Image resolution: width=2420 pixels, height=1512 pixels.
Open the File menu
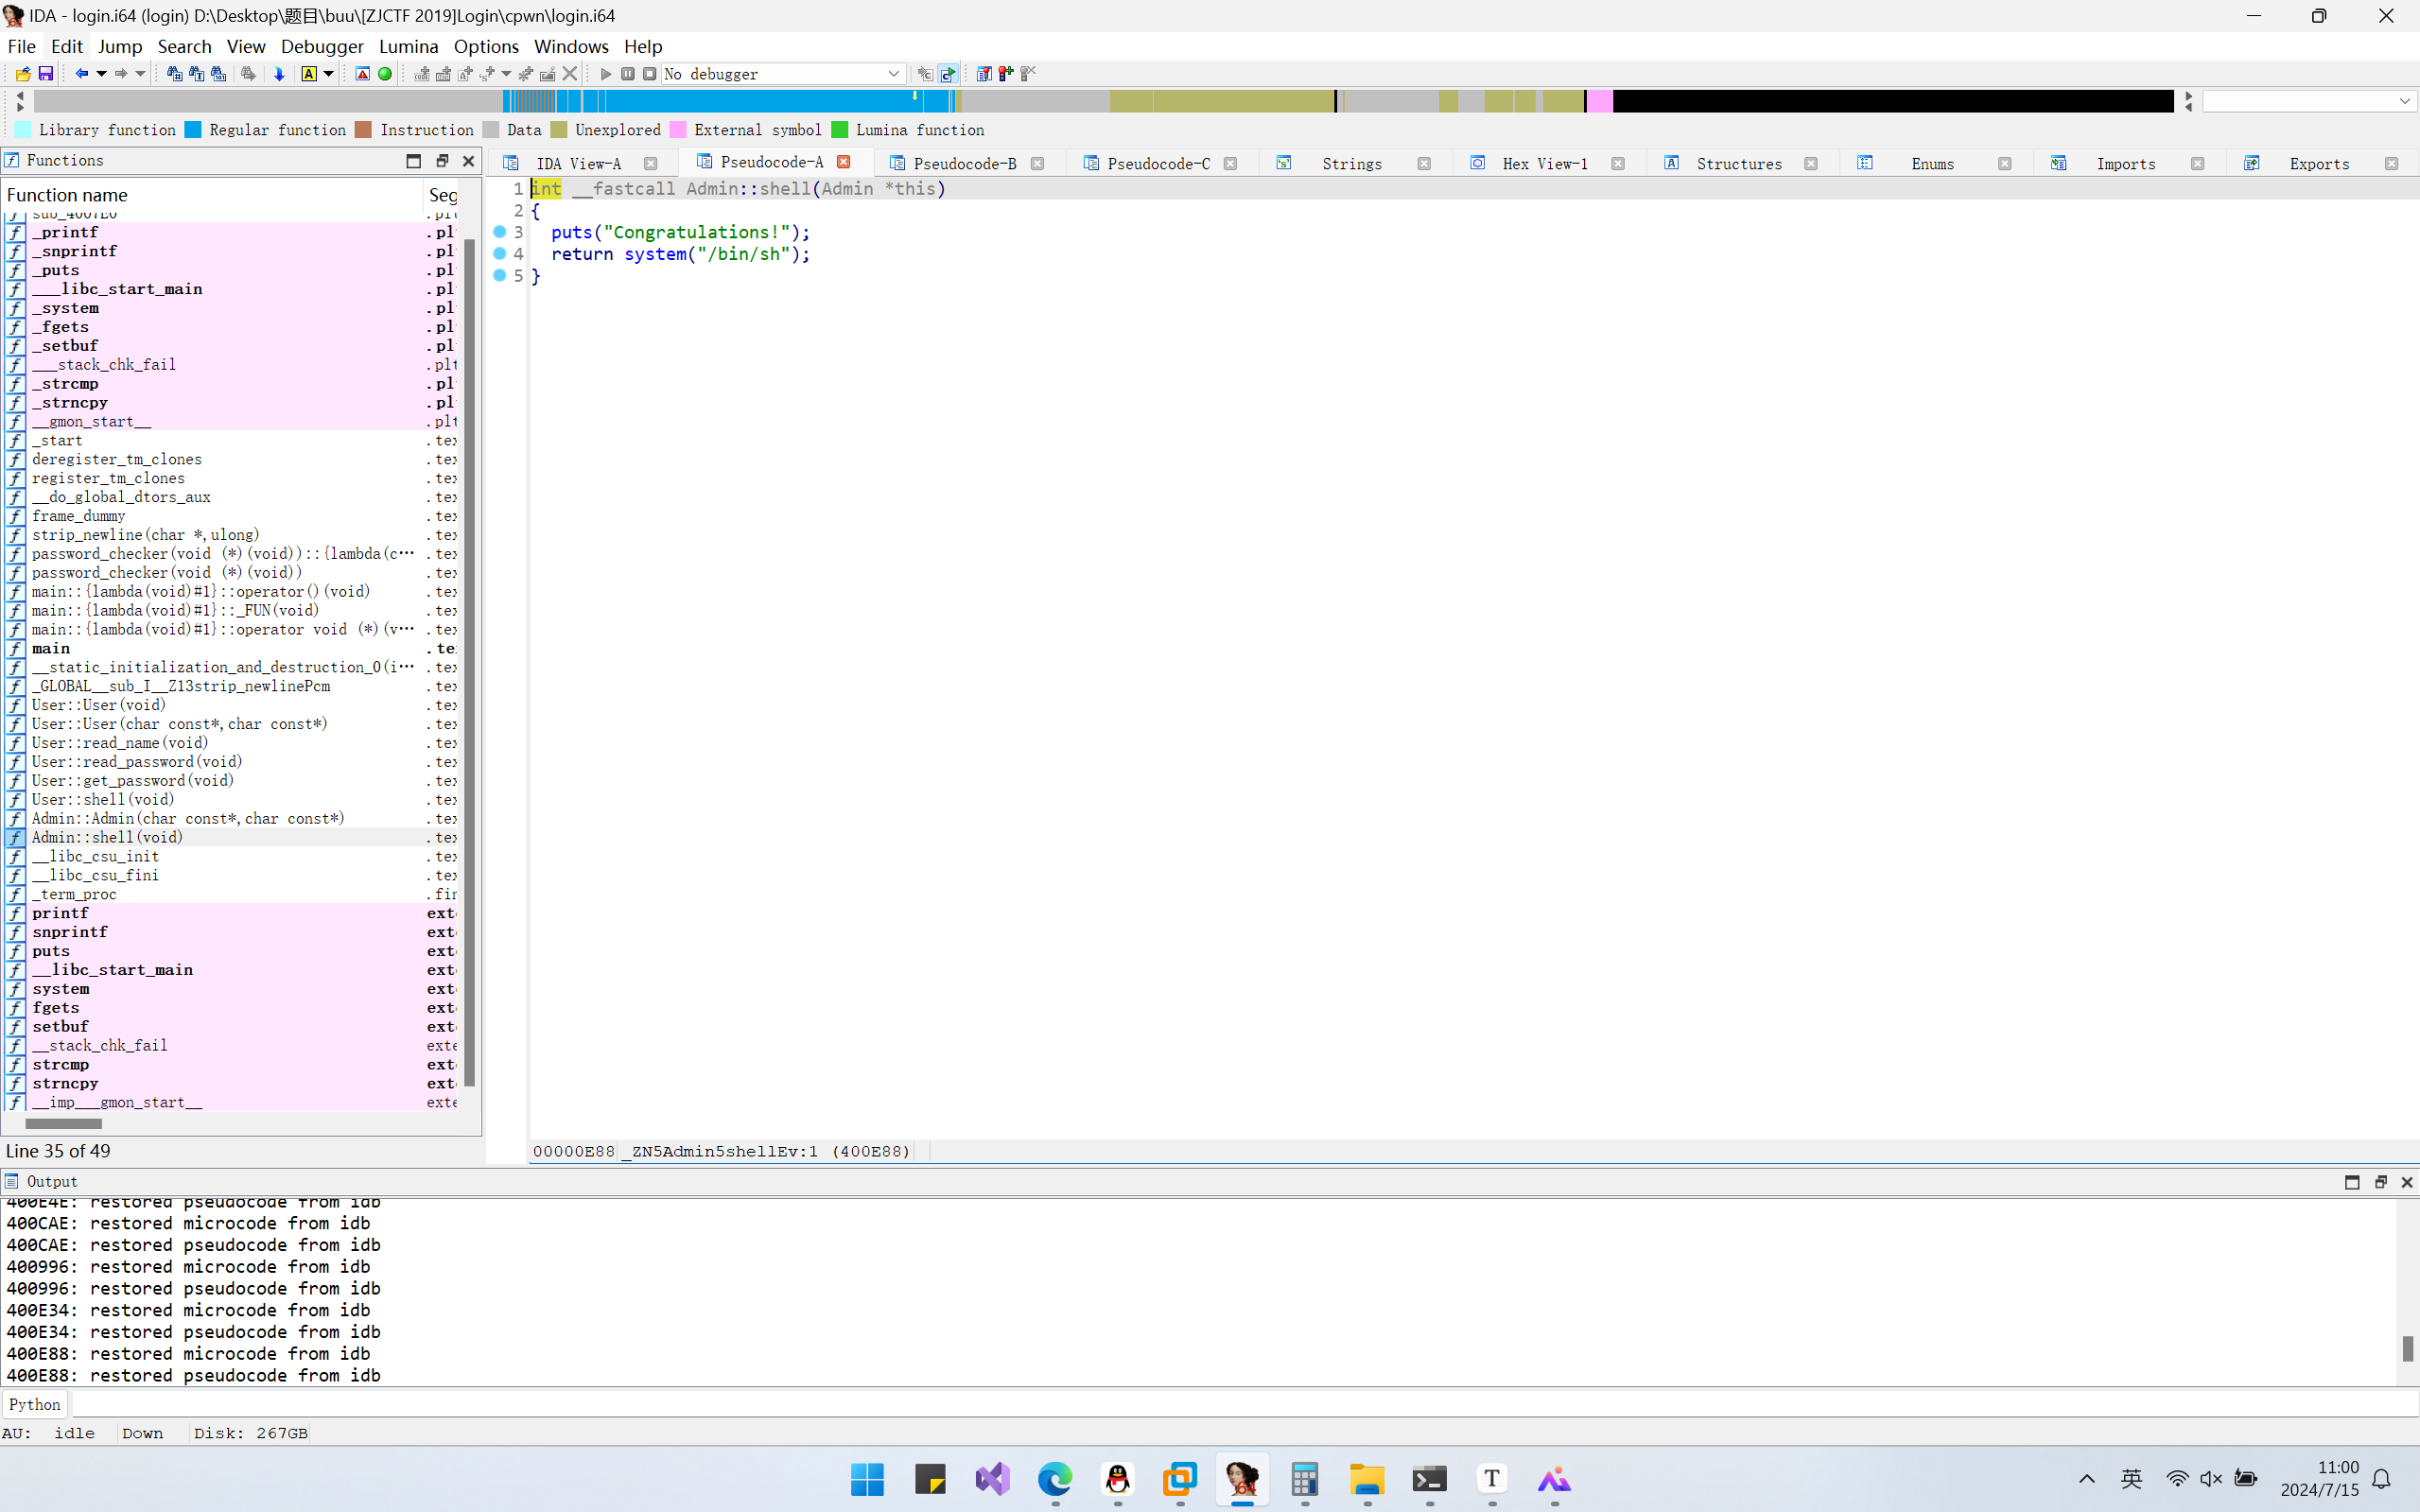click(21, 46)
